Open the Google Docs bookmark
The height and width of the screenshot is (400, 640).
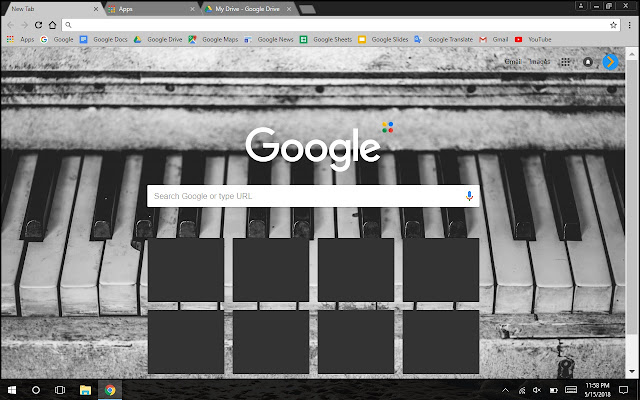pos(104,39)
